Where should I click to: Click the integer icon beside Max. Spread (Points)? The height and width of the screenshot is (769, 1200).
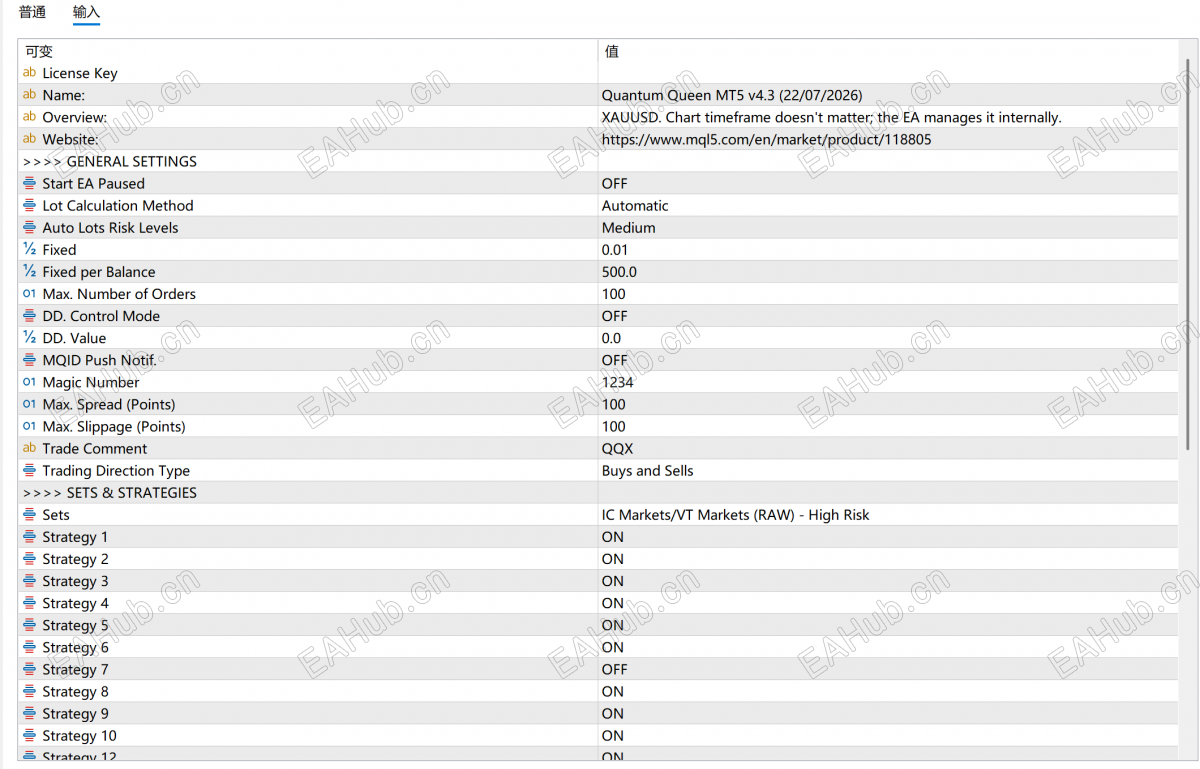point(29,404)
